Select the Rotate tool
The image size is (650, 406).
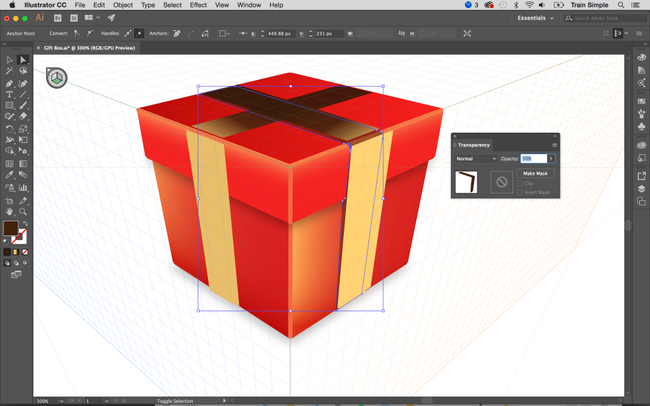(x=10, y=129)
